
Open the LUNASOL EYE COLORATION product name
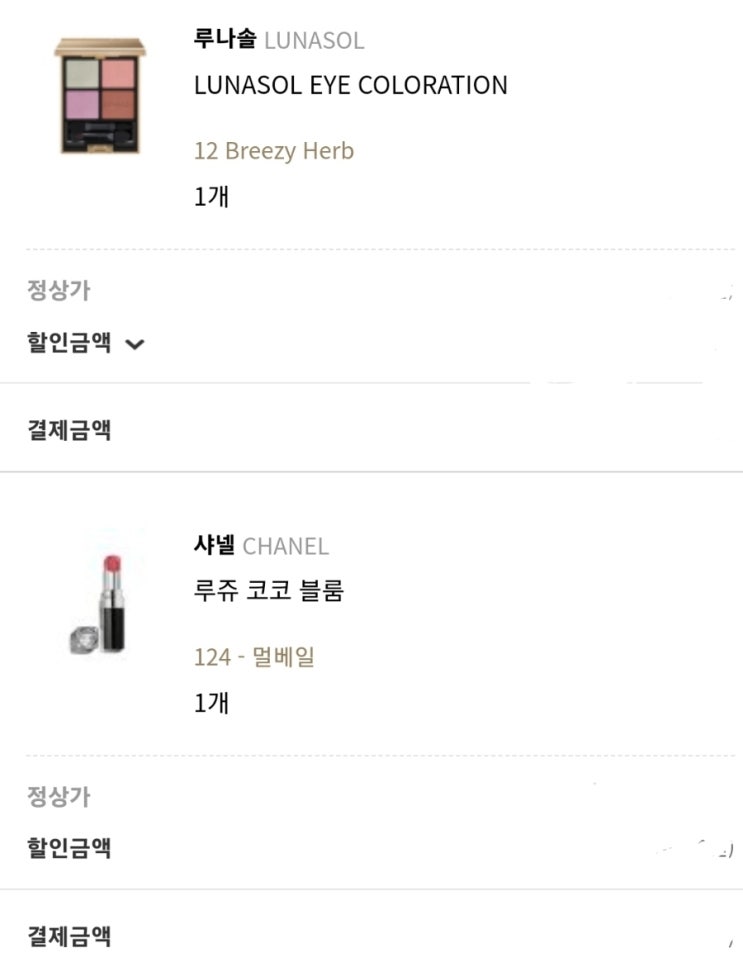pyautogui.click(x=350, y=86)
